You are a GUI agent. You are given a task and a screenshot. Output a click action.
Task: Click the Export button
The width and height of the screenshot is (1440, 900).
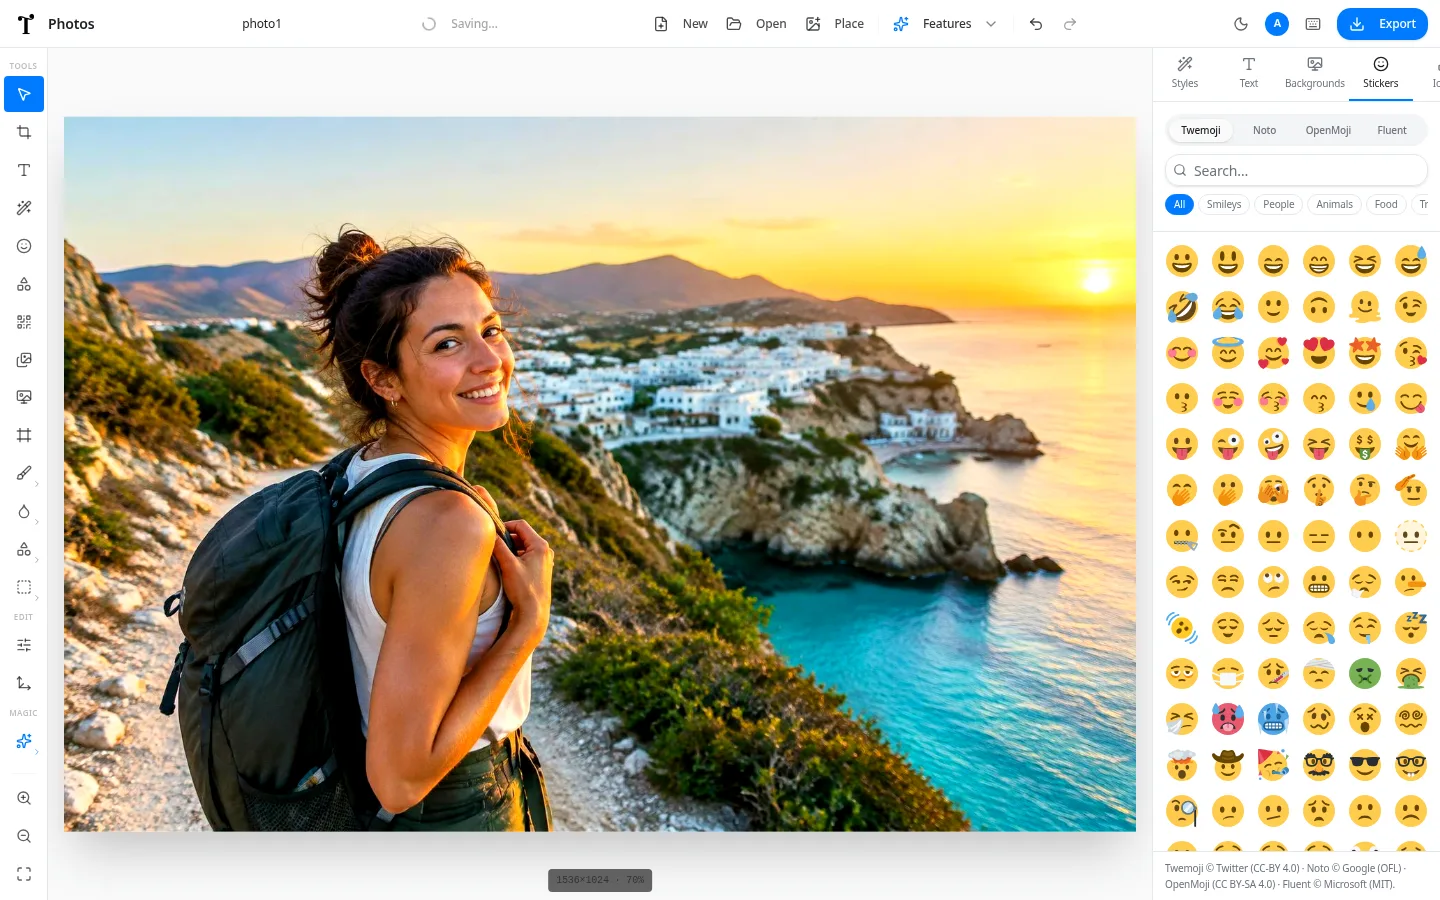[x=1382, y=24]
